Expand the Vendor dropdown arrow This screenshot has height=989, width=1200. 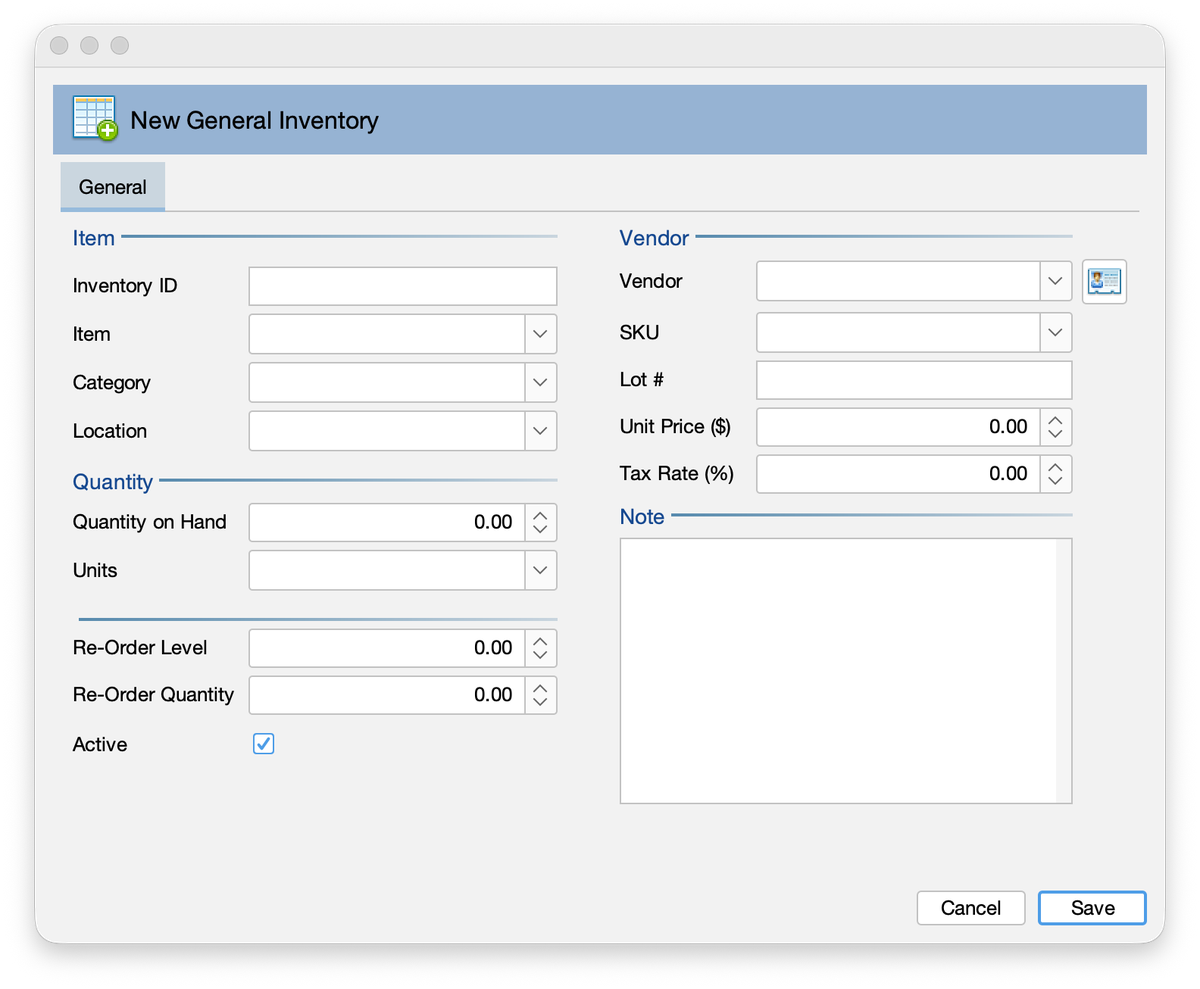click(1056, 281)
